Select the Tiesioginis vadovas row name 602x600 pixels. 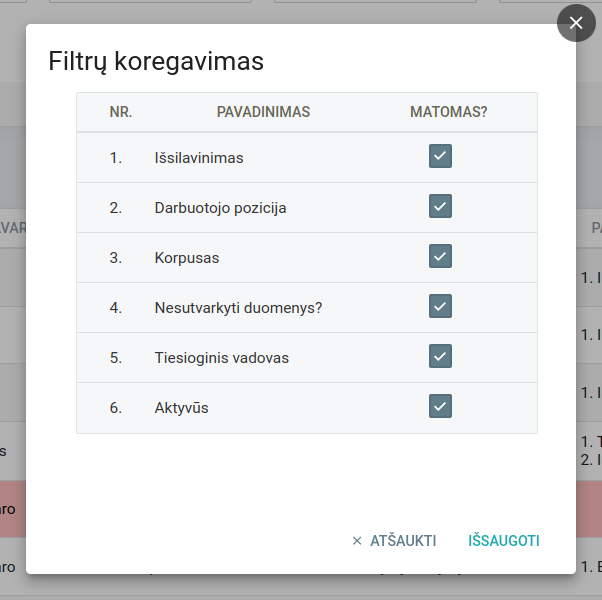(221, 358)
